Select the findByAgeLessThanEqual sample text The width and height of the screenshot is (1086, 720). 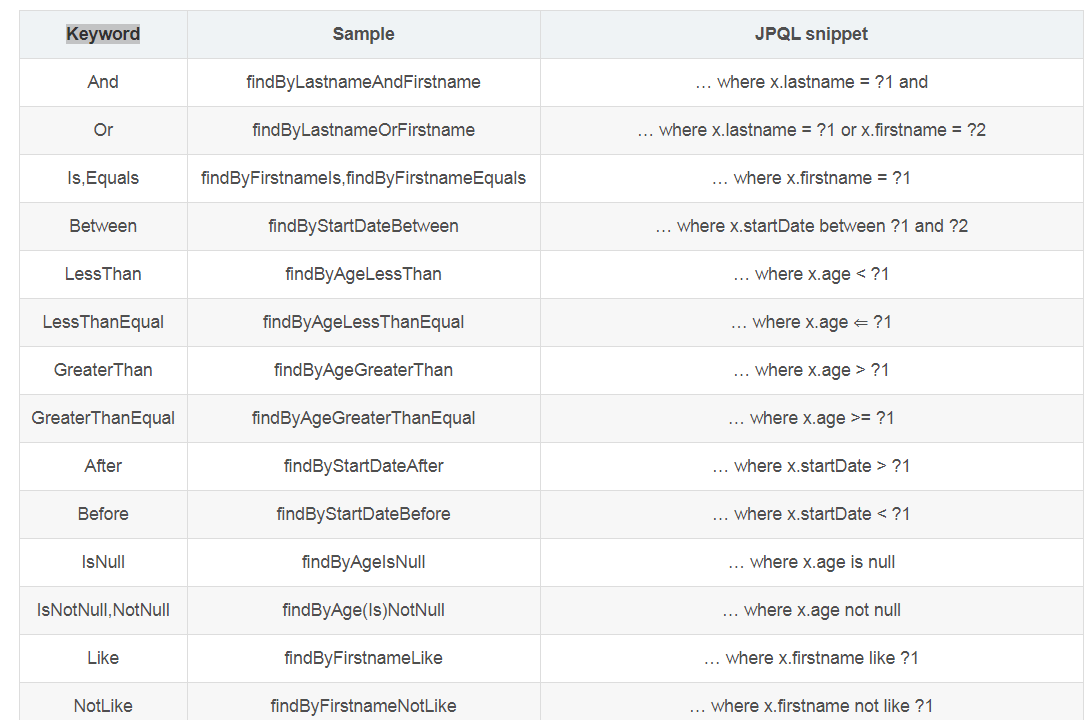[x=363, y=322]
